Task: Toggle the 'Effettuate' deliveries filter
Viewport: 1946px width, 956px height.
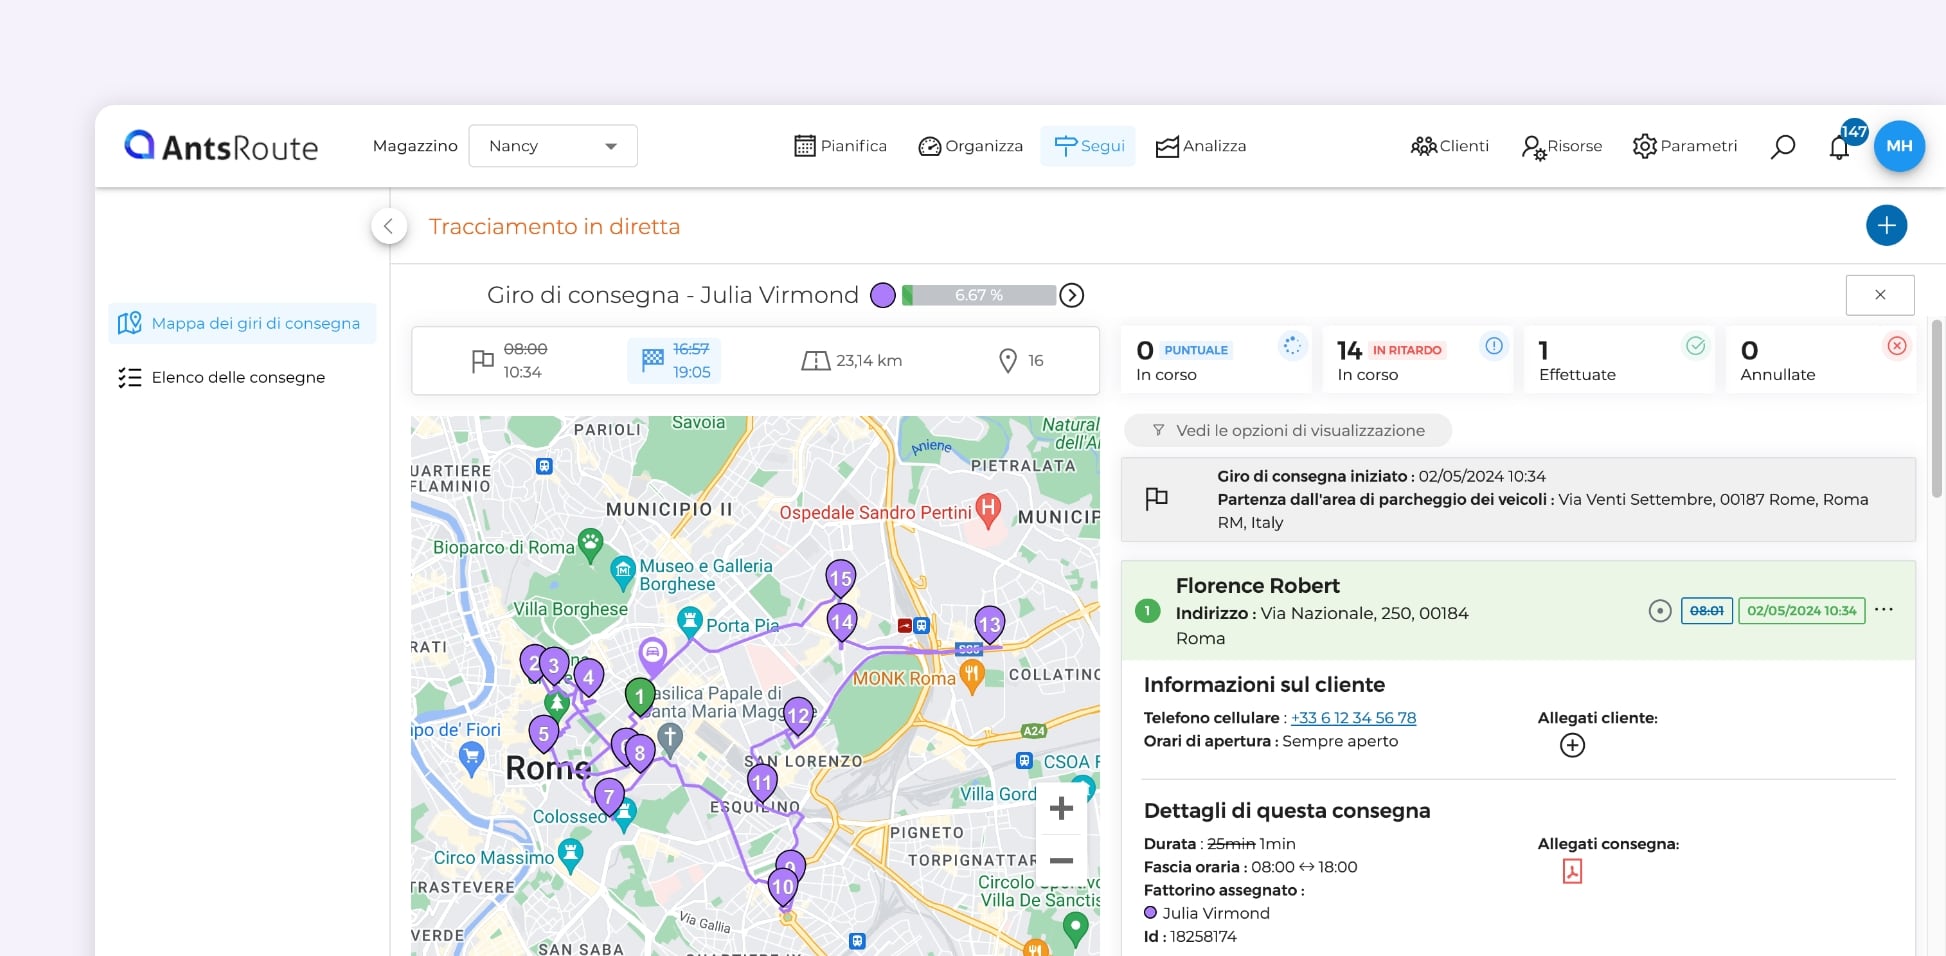Action: (1618, 360)
